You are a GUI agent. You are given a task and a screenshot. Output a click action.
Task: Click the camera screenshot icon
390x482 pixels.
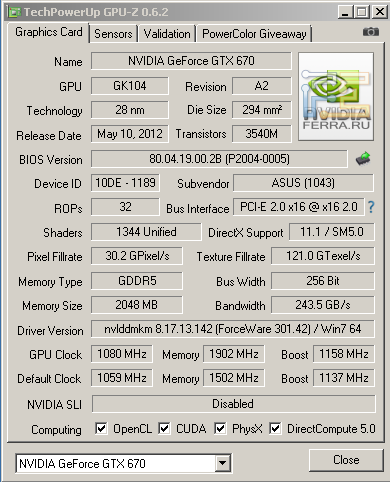click(x=371, y=32)
